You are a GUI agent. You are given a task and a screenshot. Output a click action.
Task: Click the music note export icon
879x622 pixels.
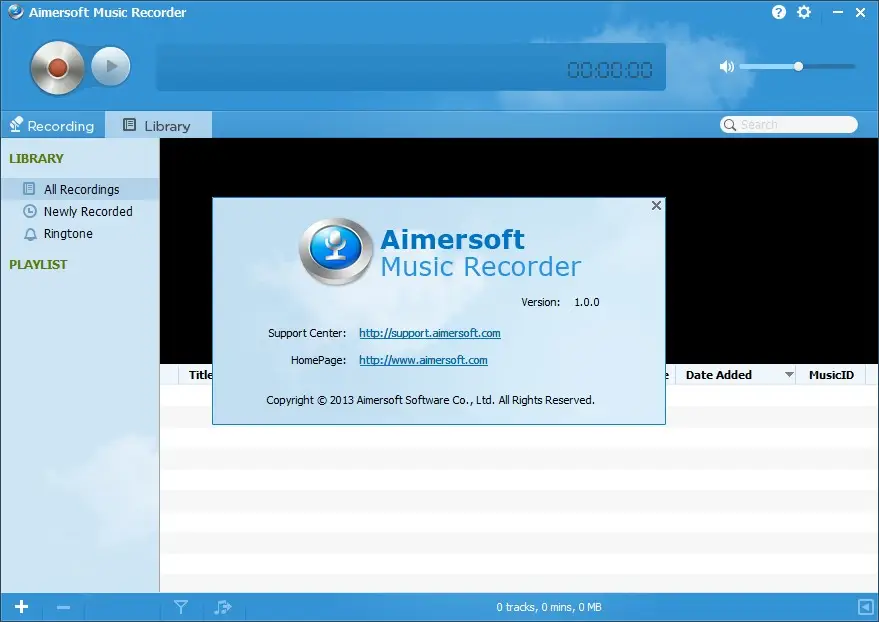tap(223, 607)
